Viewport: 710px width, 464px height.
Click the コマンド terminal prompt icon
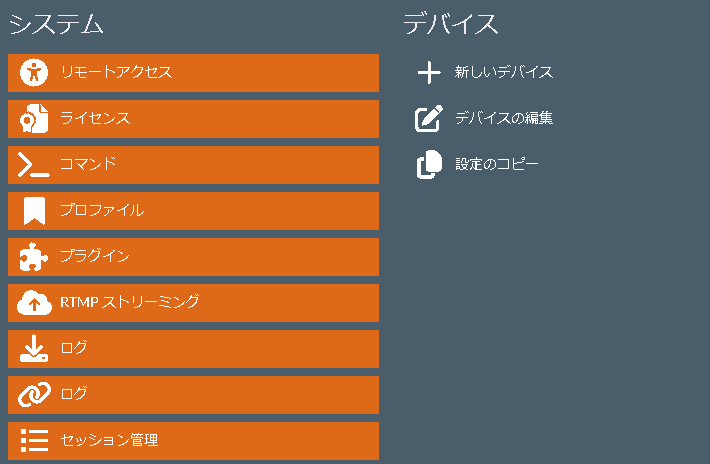pos(34,164)
